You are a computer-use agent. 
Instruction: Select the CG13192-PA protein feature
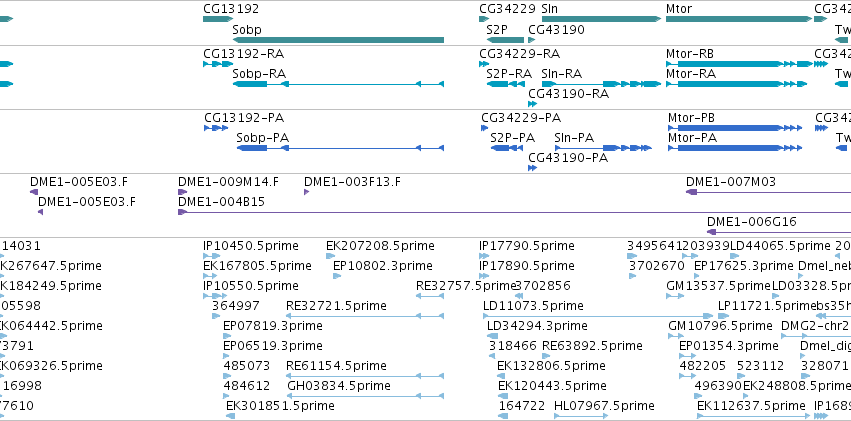216,128
